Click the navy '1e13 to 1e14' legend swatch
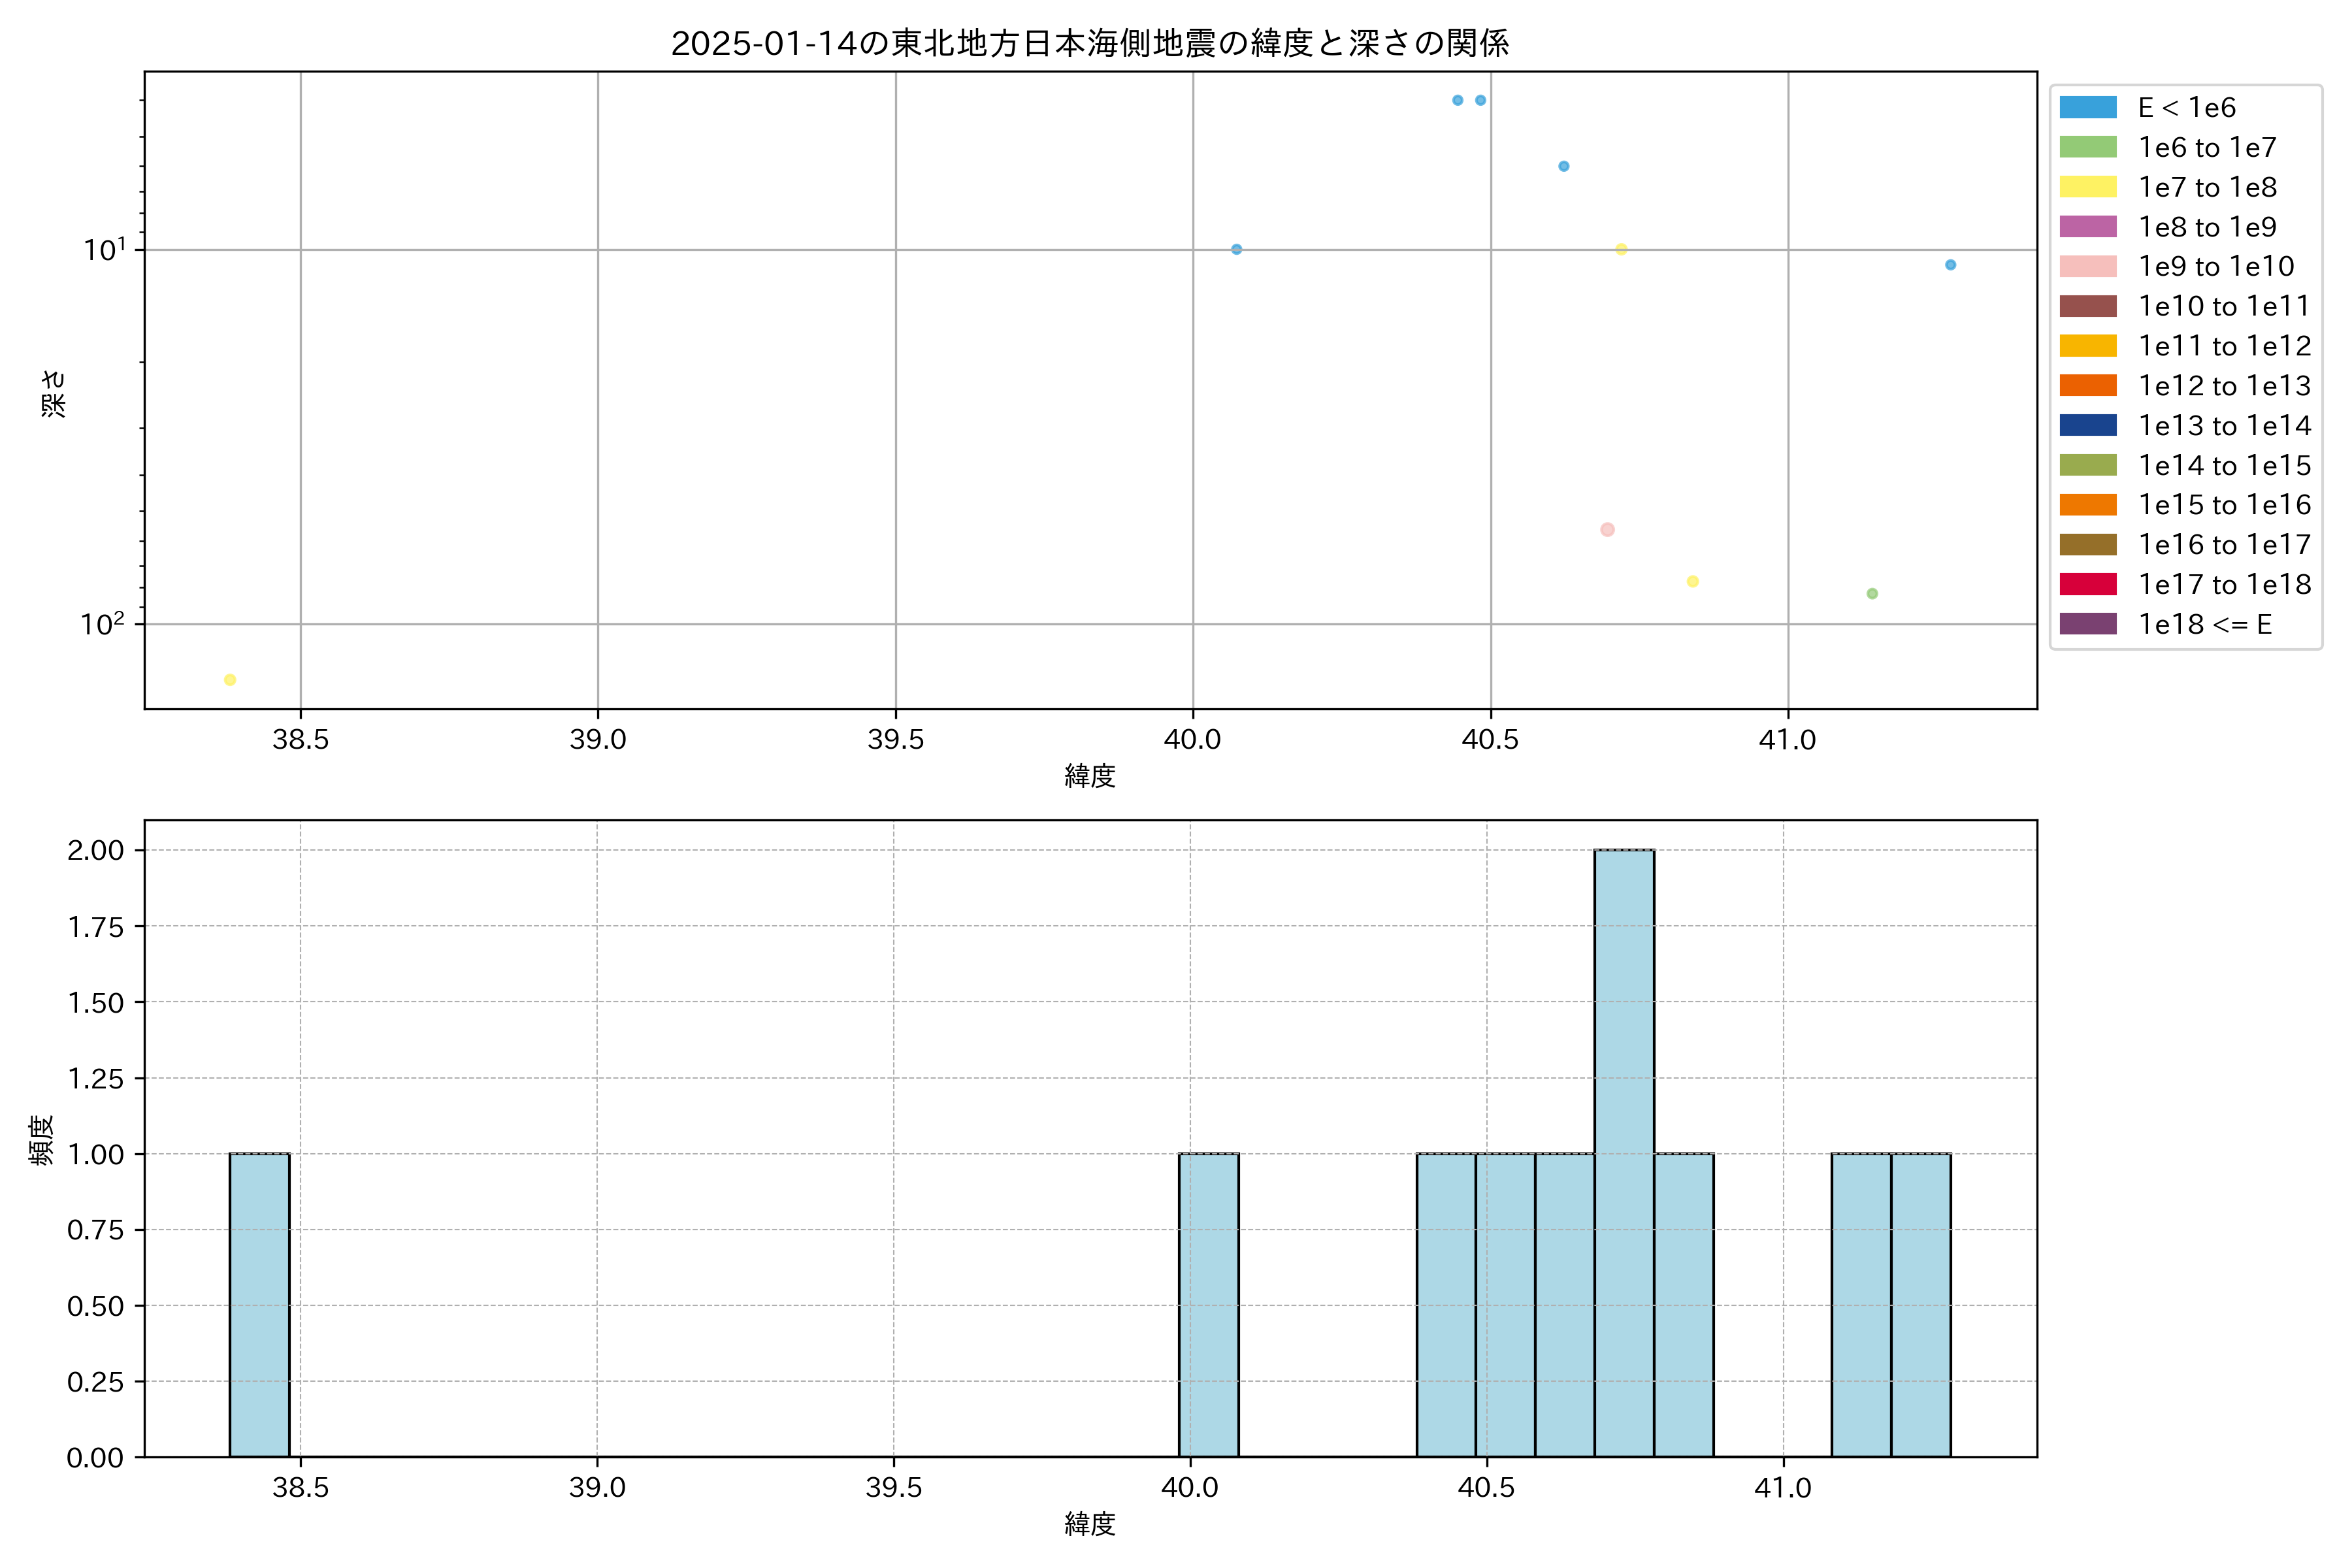2352x1568 pixels. (2087, 425)
